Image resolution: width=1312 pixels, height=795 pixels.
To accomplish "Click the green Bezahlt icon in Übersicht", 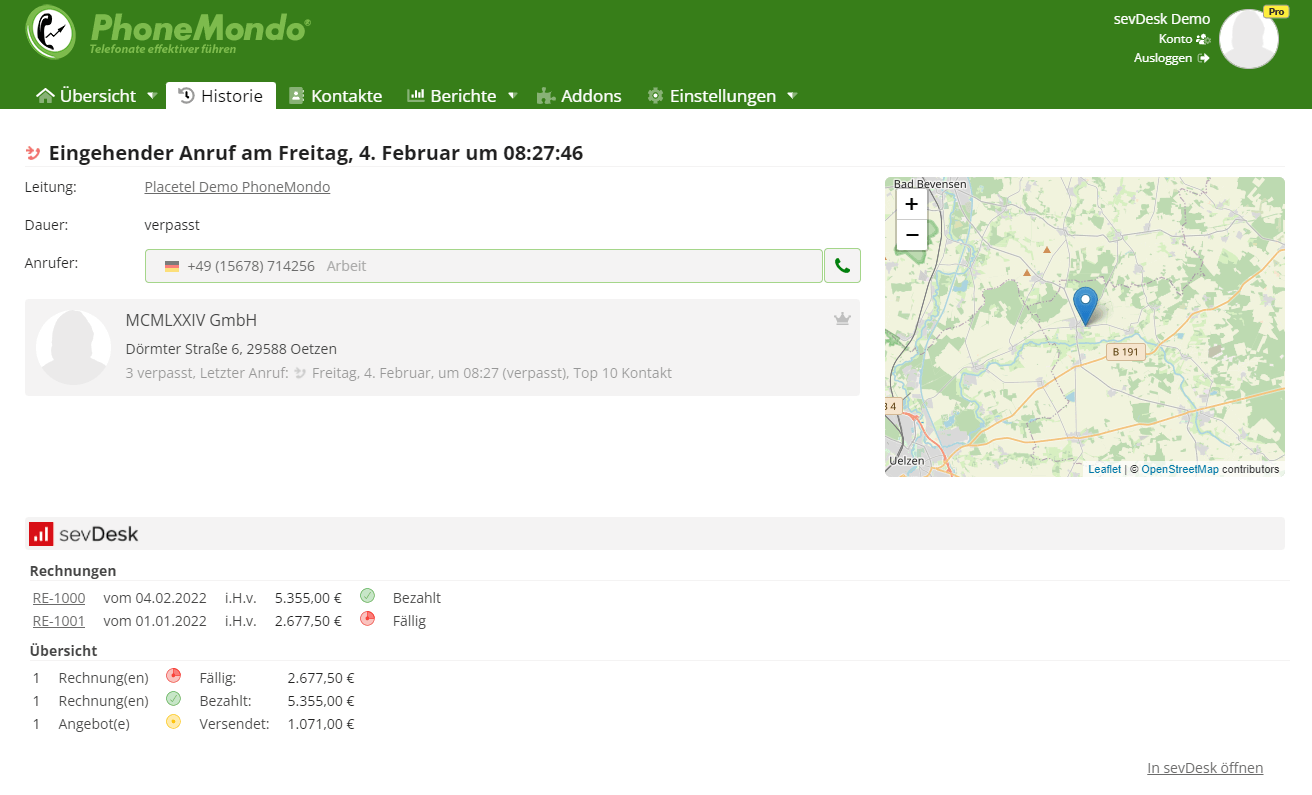I will coord(173,699).
